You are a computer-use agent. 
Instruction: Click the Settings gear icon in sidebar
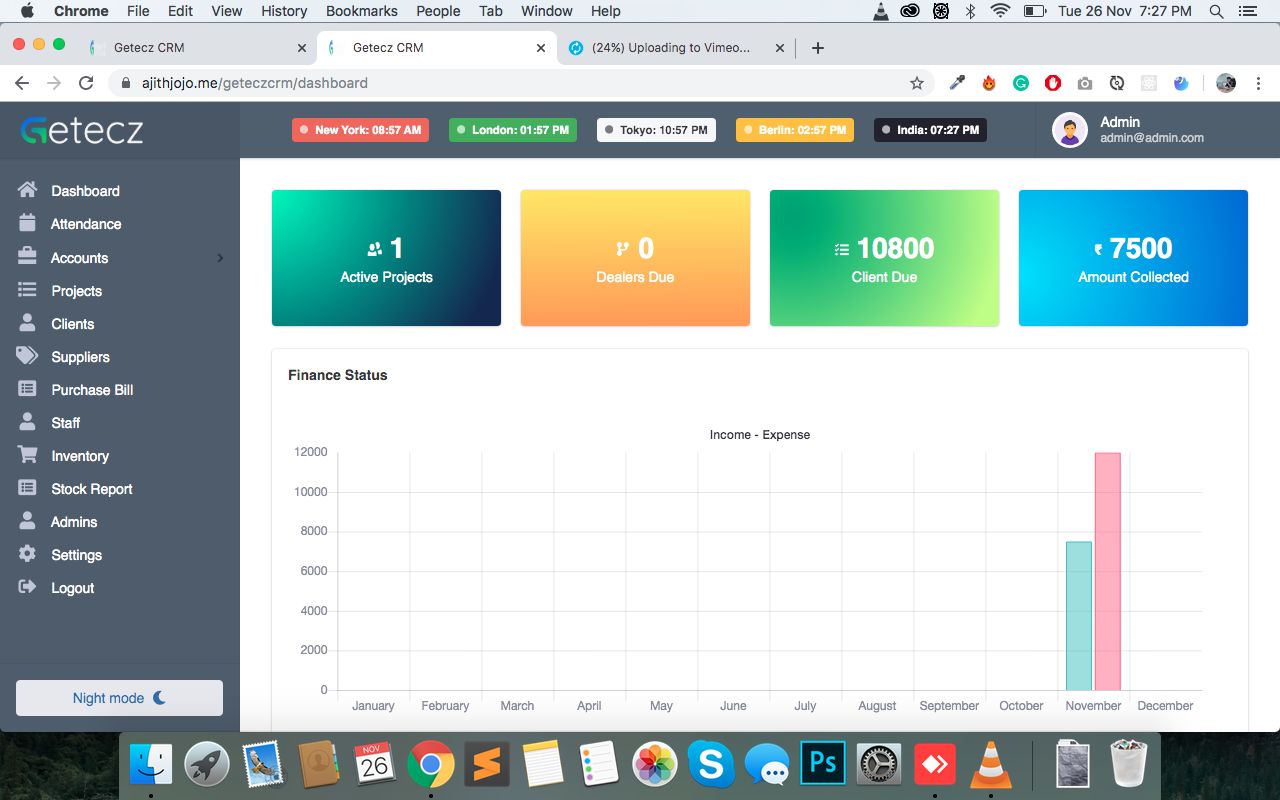click(x=27, y=554)
